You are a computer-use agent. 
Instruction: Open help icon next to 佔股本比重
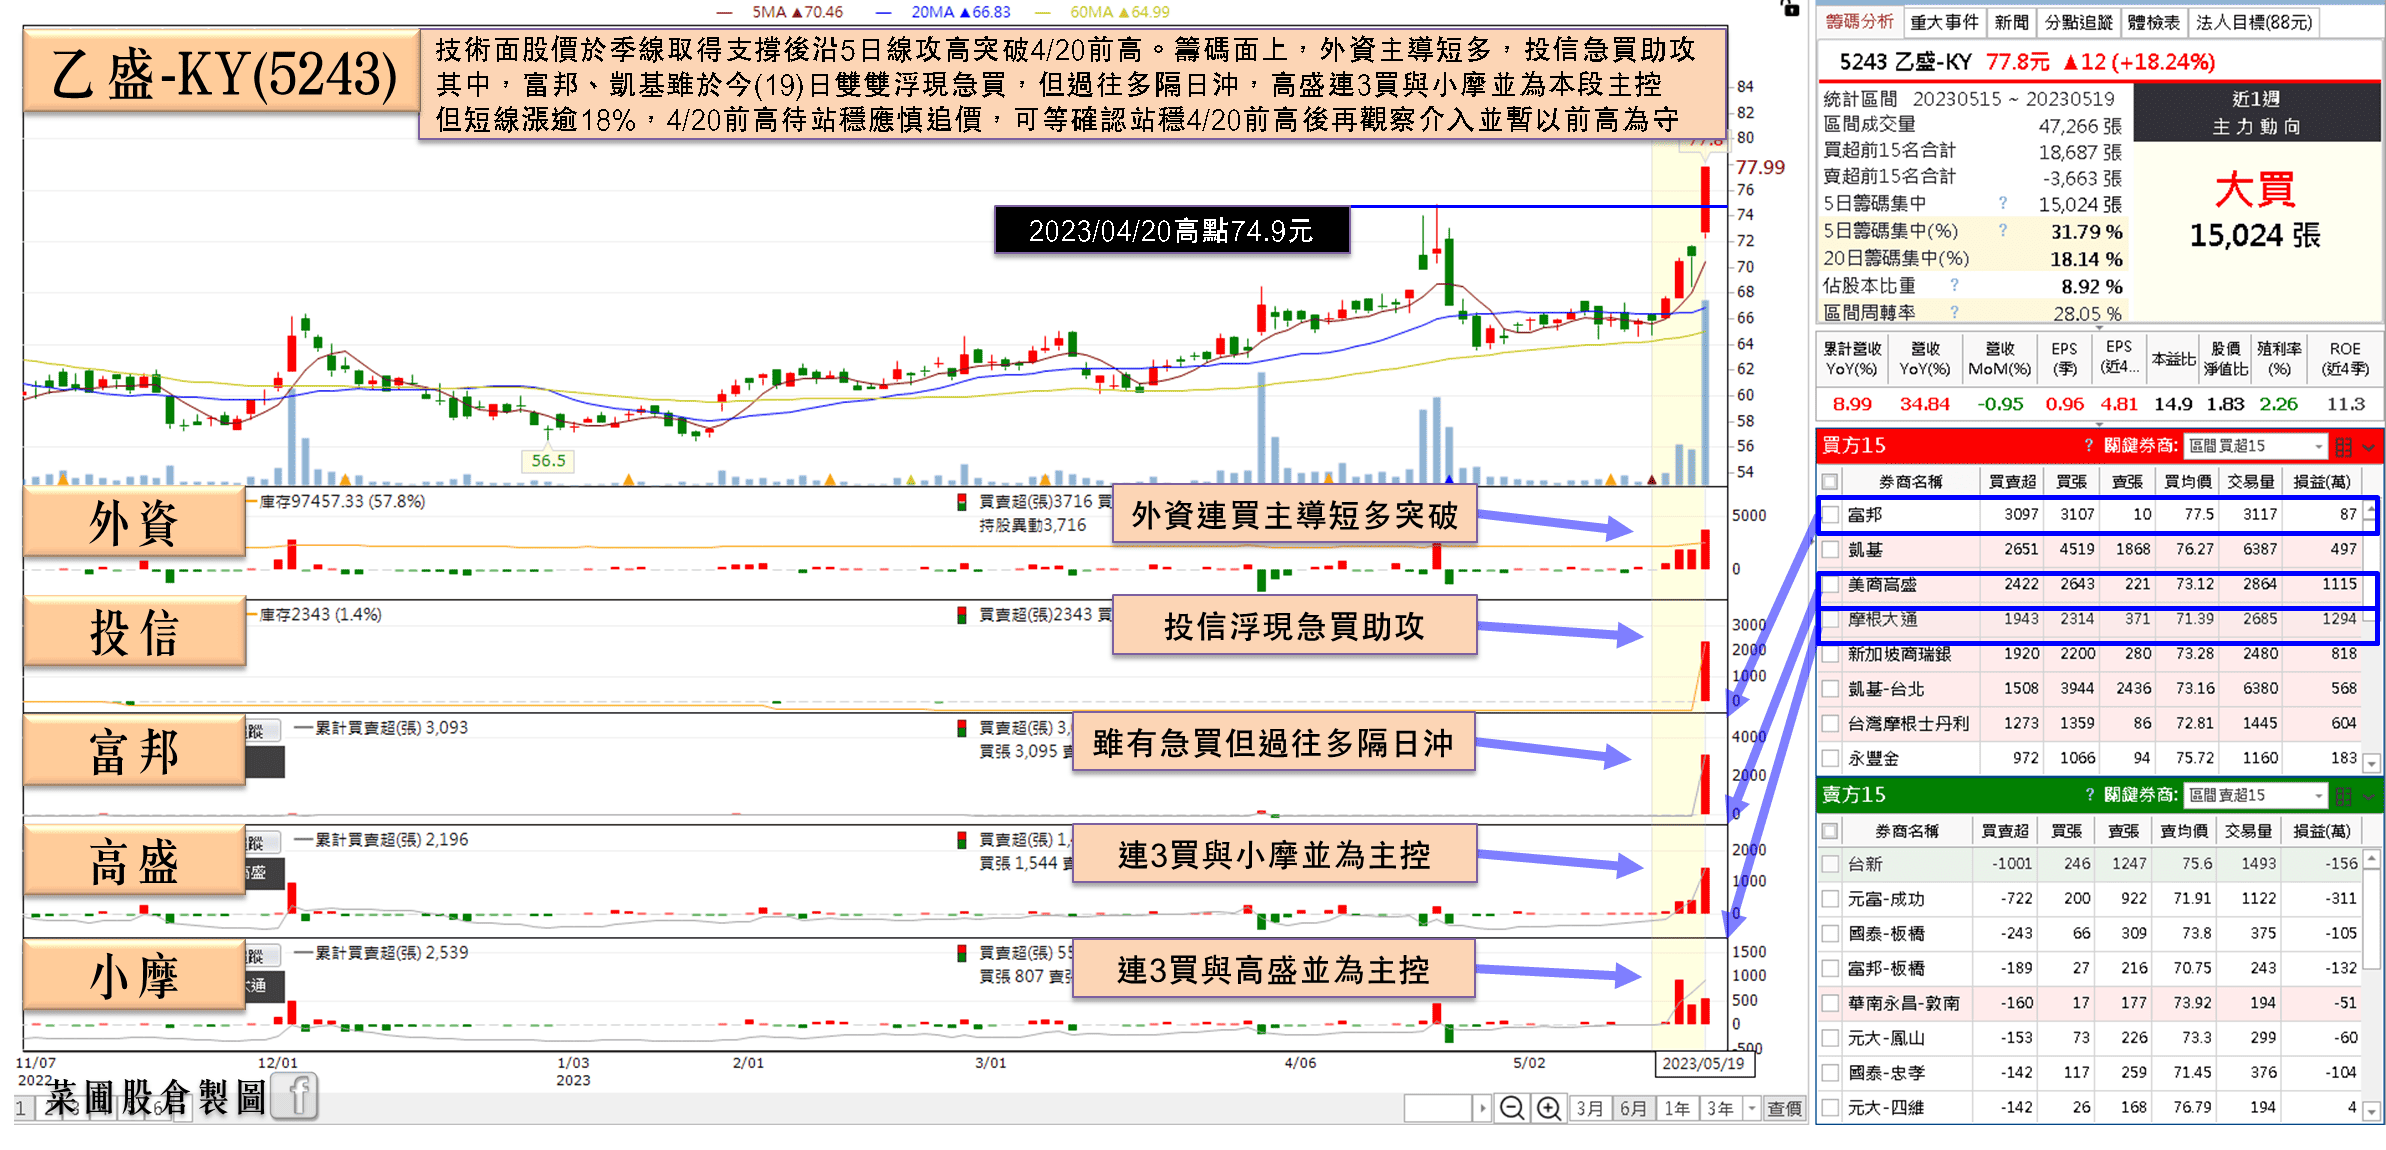(x=1954, y=285)
